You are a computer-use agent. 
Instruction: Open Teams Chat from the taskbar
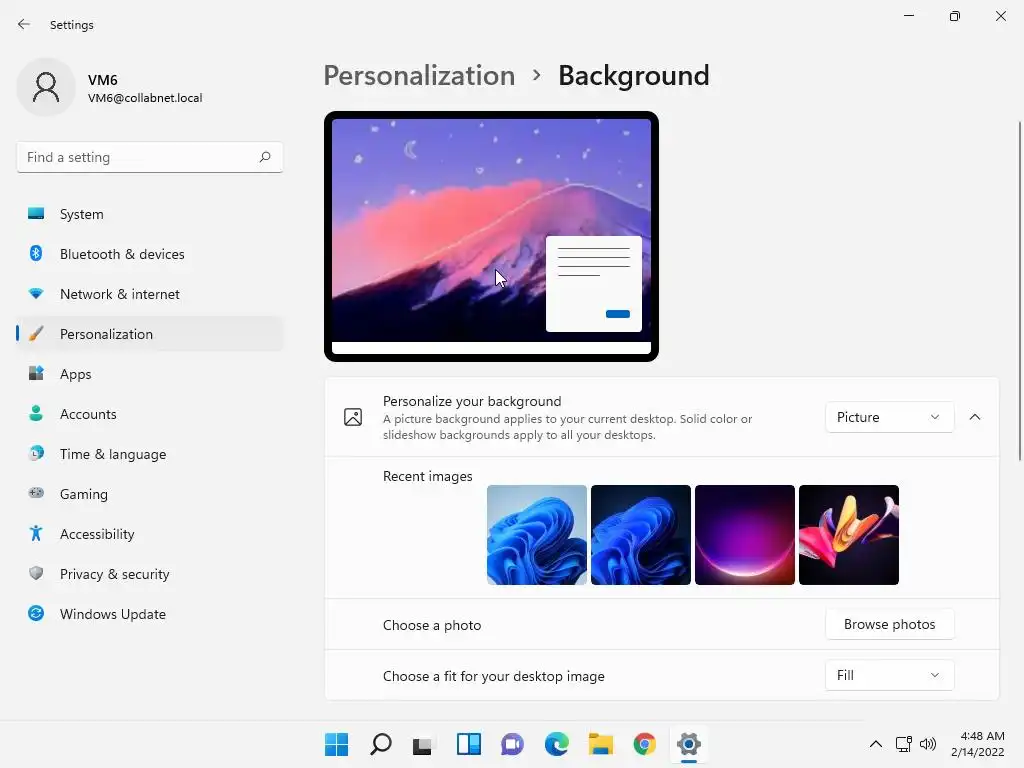pos(512,744)
